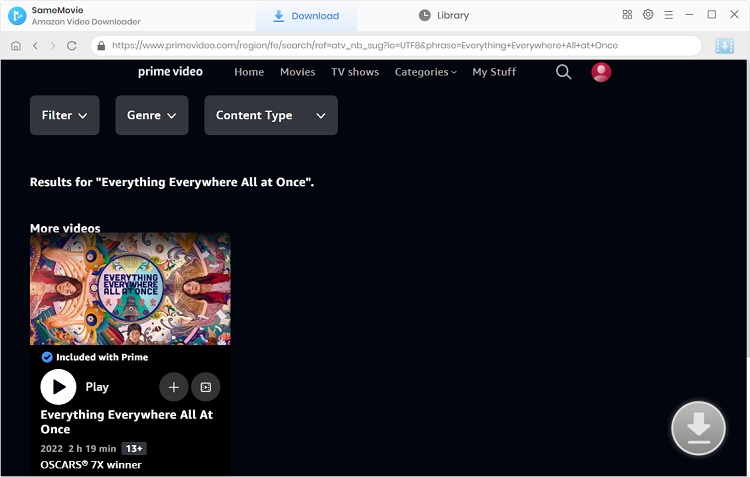Click the round Play button
This screenshot has width=750, height=477.
[58, 387]
